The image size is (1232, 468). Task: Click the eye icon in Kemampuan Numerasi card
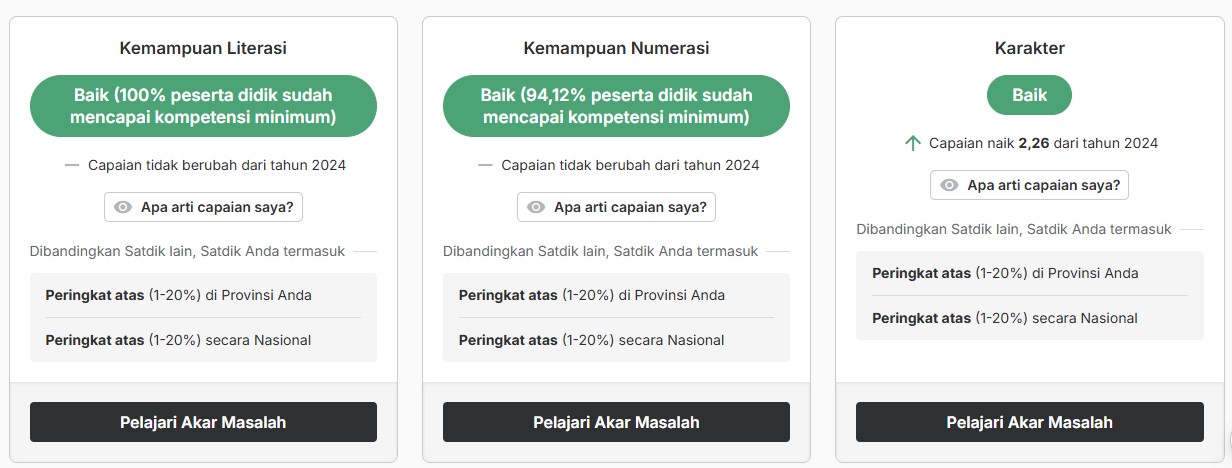[x=536, y=207]
